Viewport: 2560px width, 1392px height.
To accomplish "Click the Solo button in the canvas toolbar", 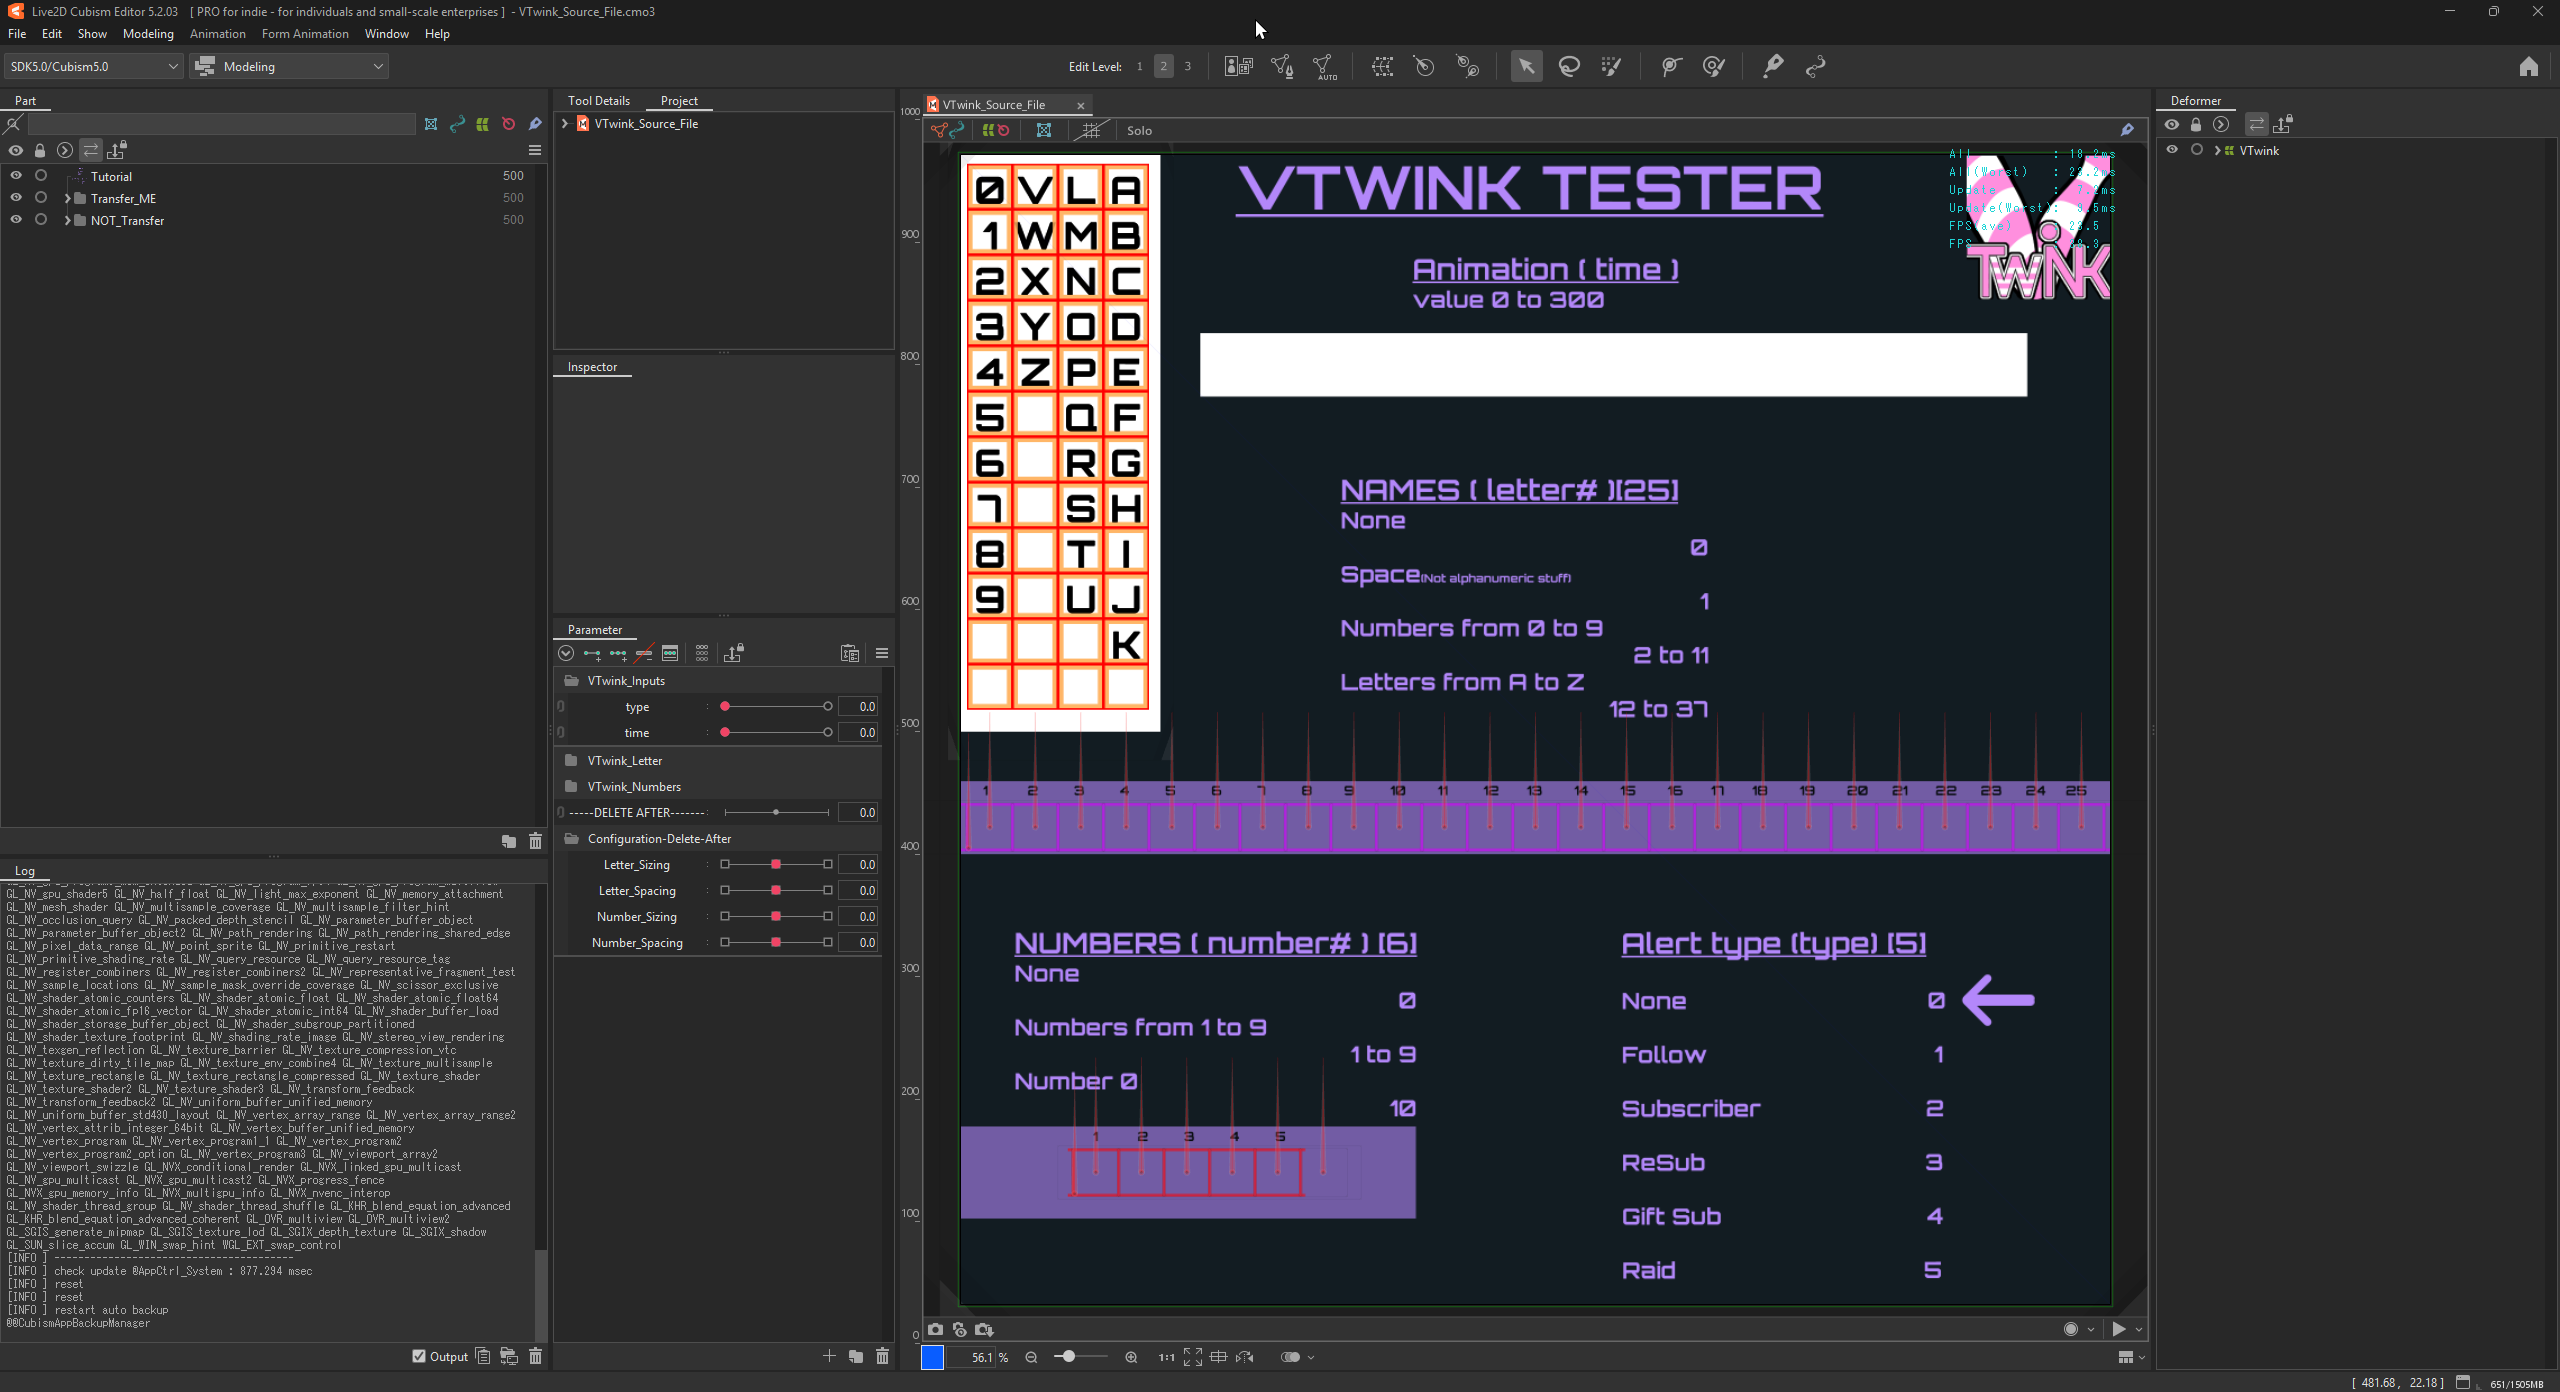I will click(1139, 130).
